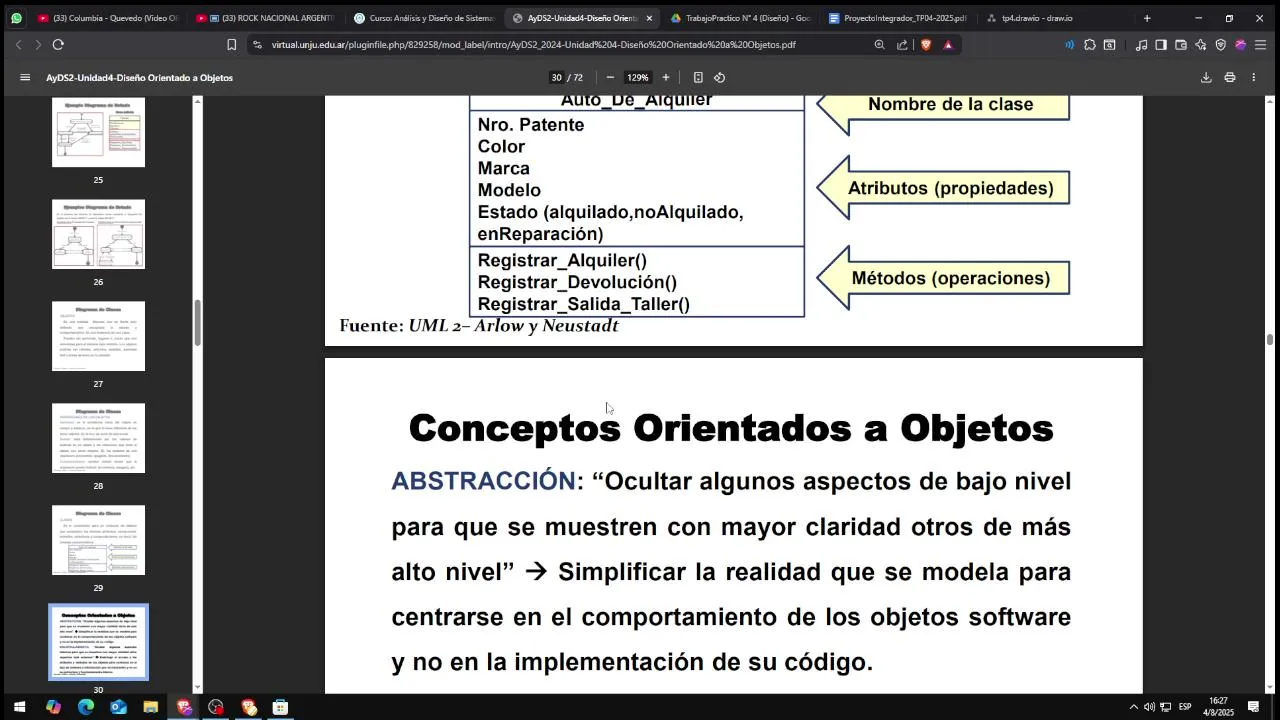1280x720 pixels.
Task: Select page 25 thumbnail
Action: [x=98, y=132]
